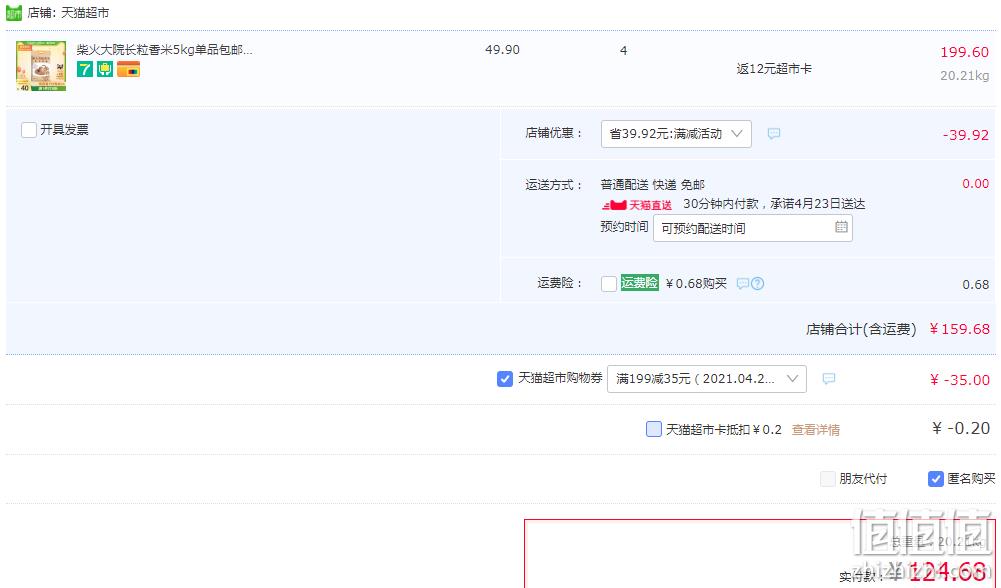Click the message icon beside 店铺优惠 dropdown
This screenshot has height=588, width=1001.
[x=774, y=133]
